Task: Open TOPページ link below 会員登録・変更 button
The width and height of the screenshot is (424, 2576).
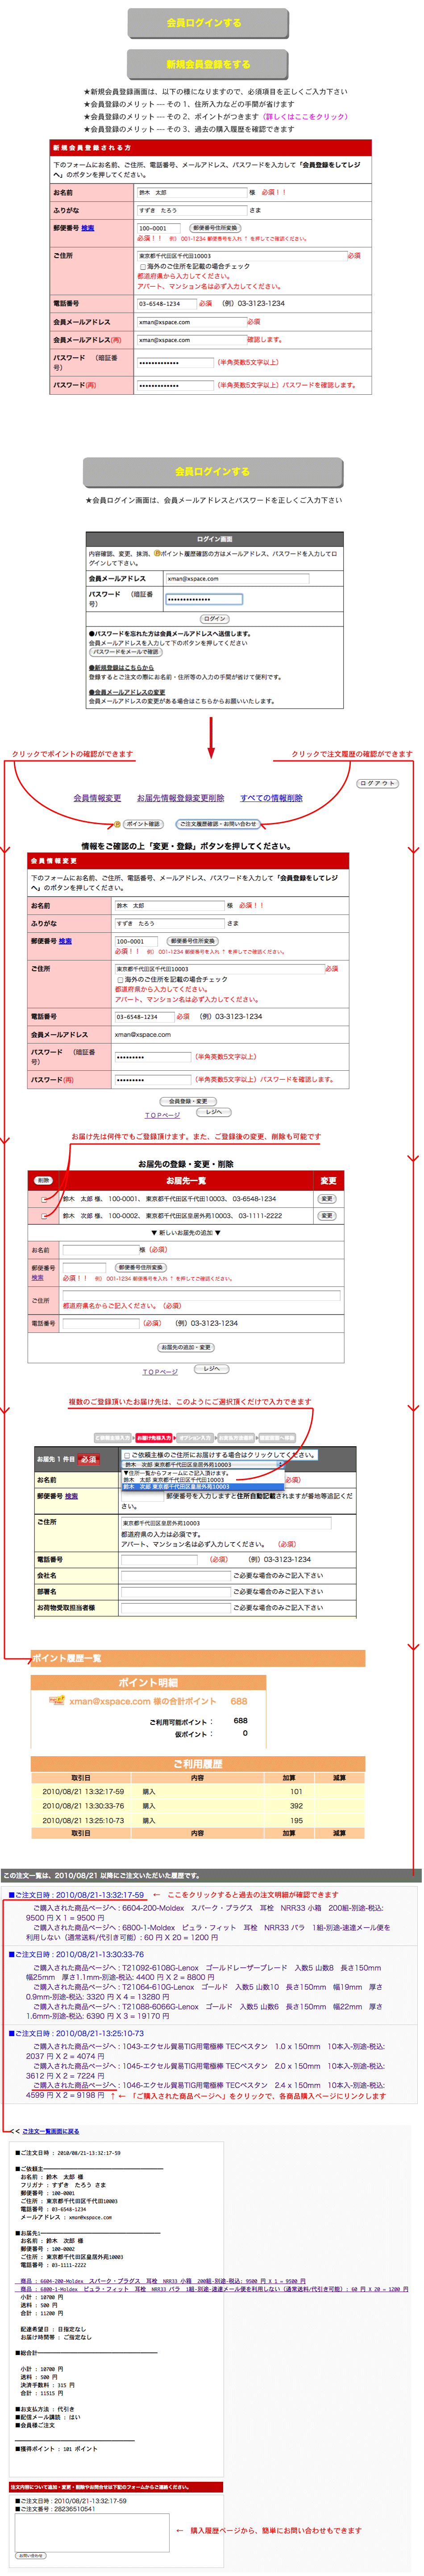Action: click(162, 1115)
